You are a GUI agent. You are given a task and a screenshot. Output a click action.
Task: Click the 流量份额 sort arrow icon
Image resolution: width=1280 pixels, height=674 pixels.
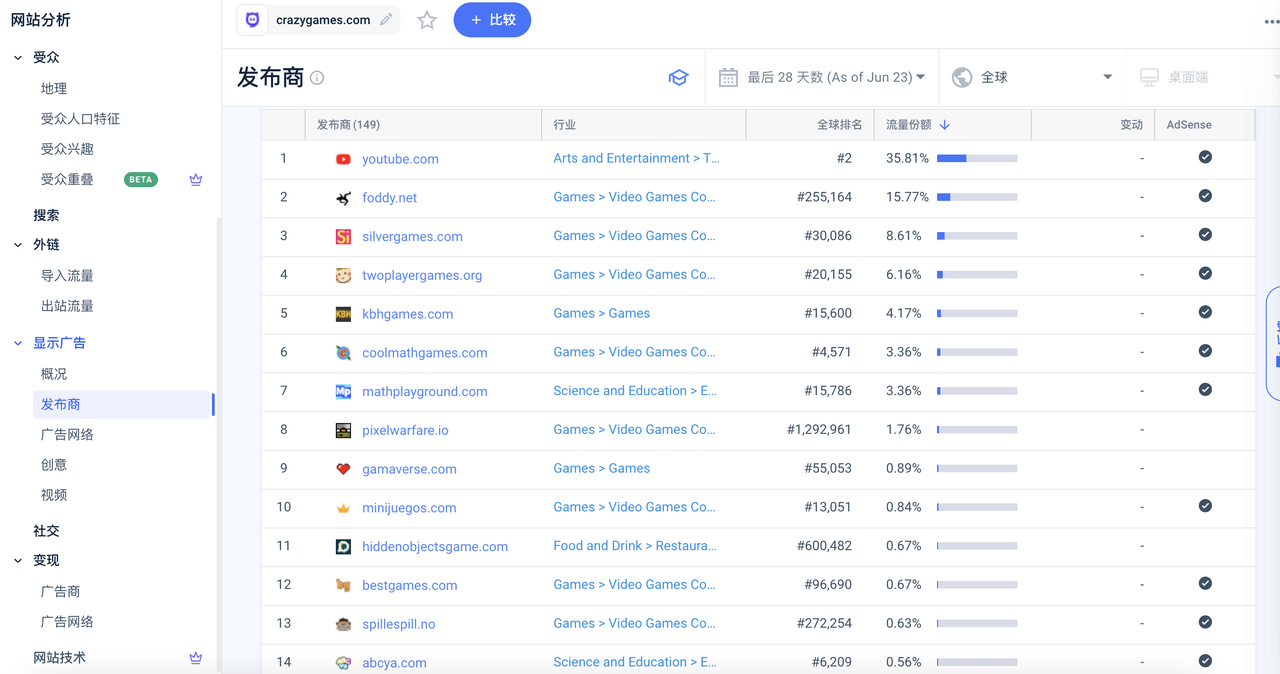[x=945, y=125]
